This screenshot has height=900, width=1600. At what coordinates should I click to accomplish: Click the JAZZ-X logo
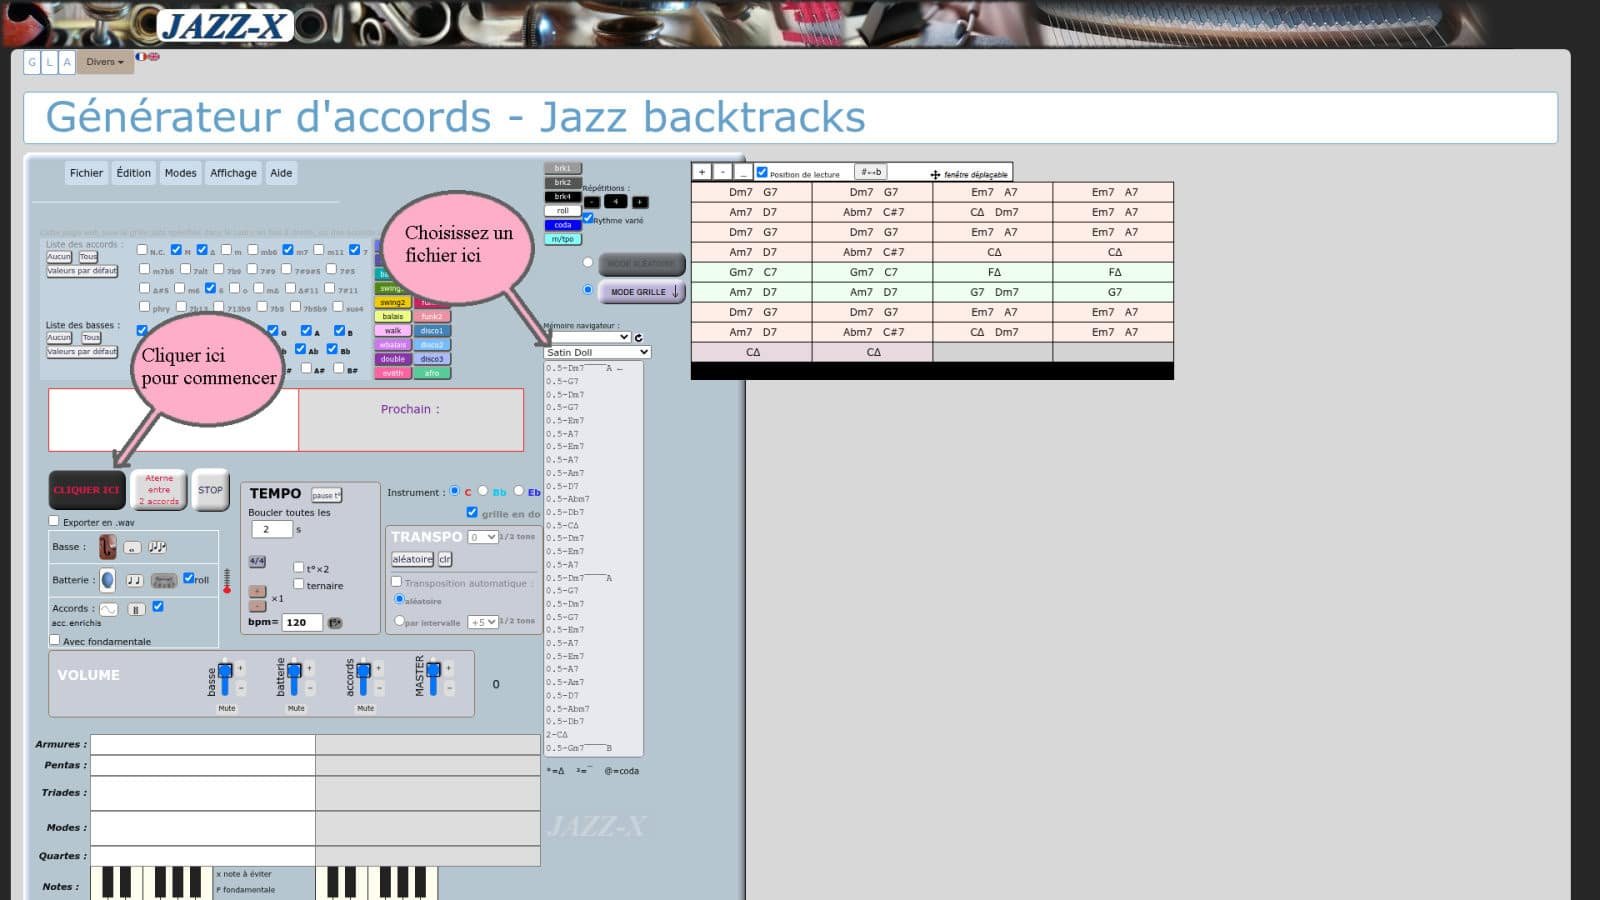coord(225,25)
